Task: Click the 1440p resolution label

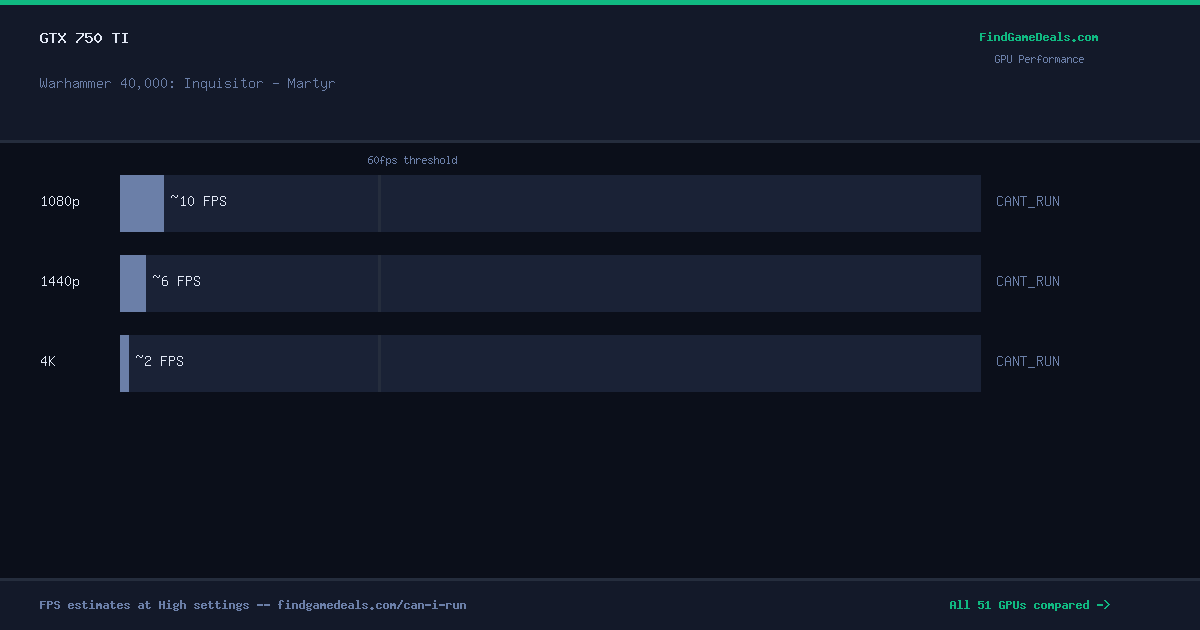Action: [x=60, y=281]
